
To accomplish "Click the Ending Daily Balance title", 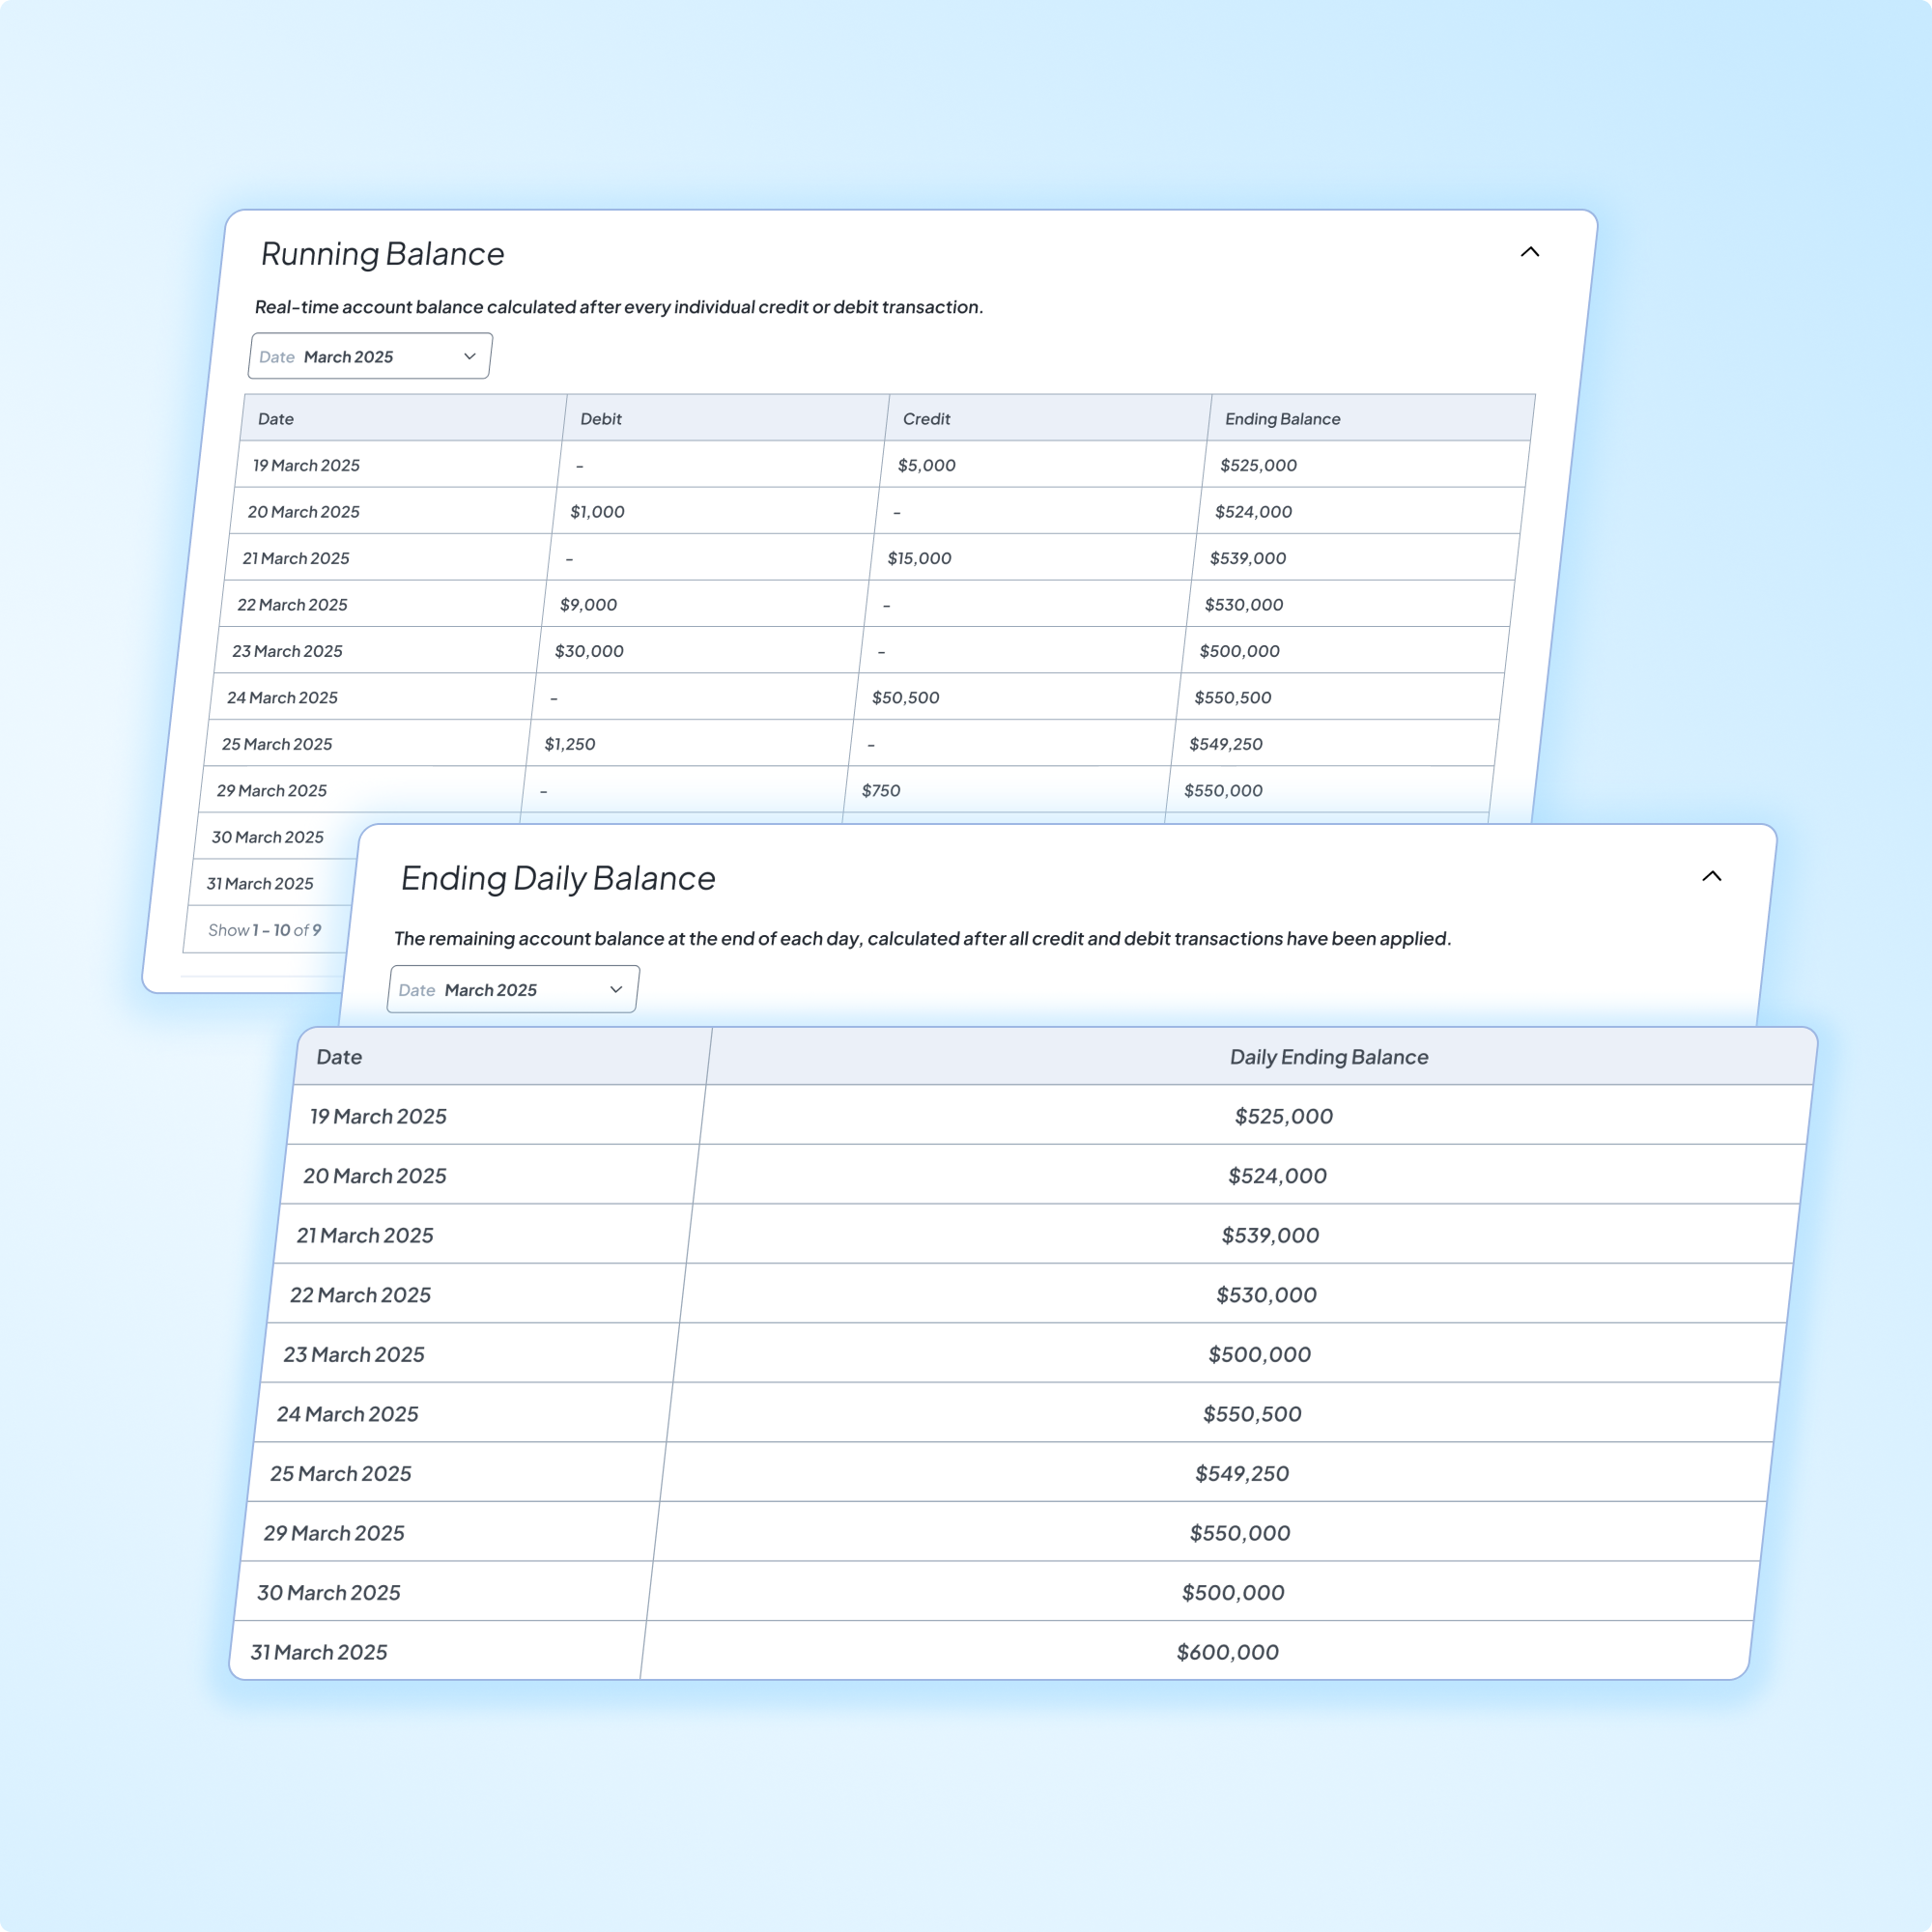I will pos(558,878).
